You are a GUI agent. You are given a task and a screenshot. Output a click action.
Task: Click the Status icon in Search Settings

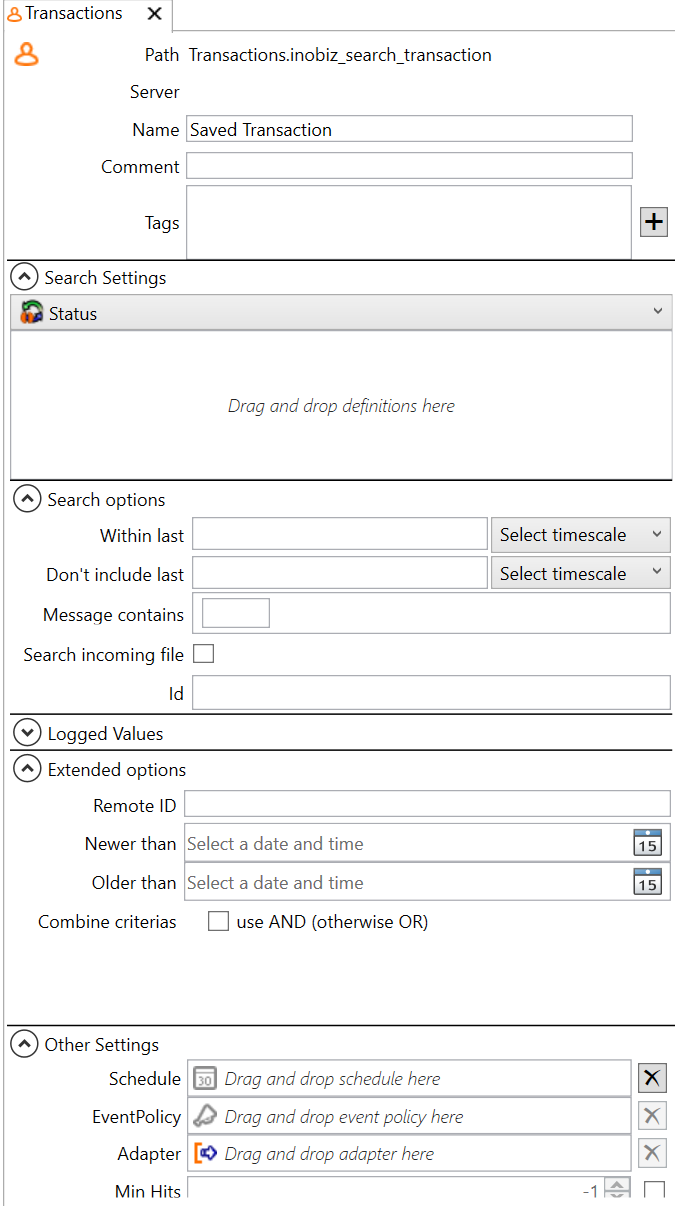[32, 313]
